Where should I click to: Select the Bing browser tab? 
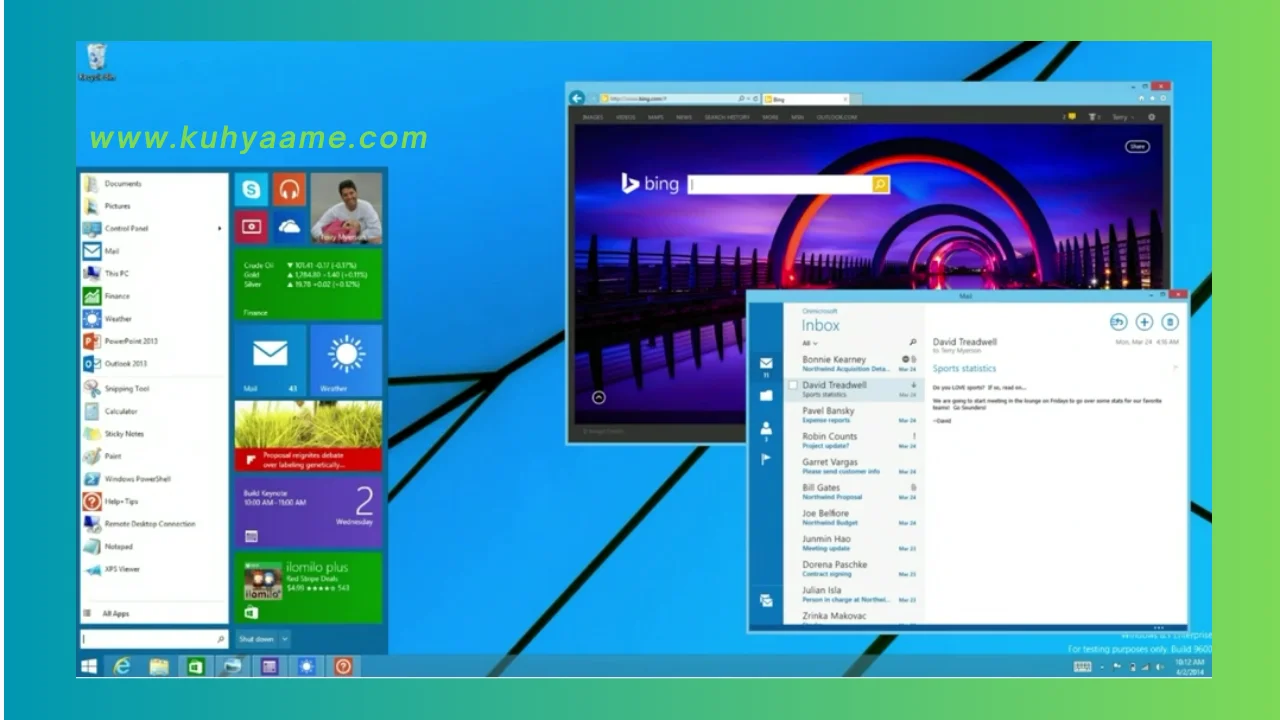coord(805,99)
